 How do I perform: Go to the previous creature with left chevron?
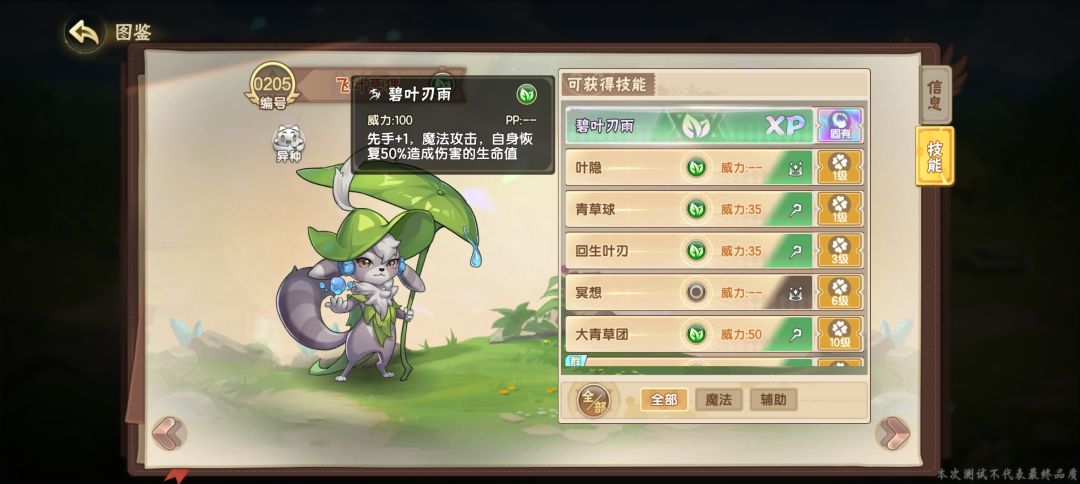coord(169,433)
